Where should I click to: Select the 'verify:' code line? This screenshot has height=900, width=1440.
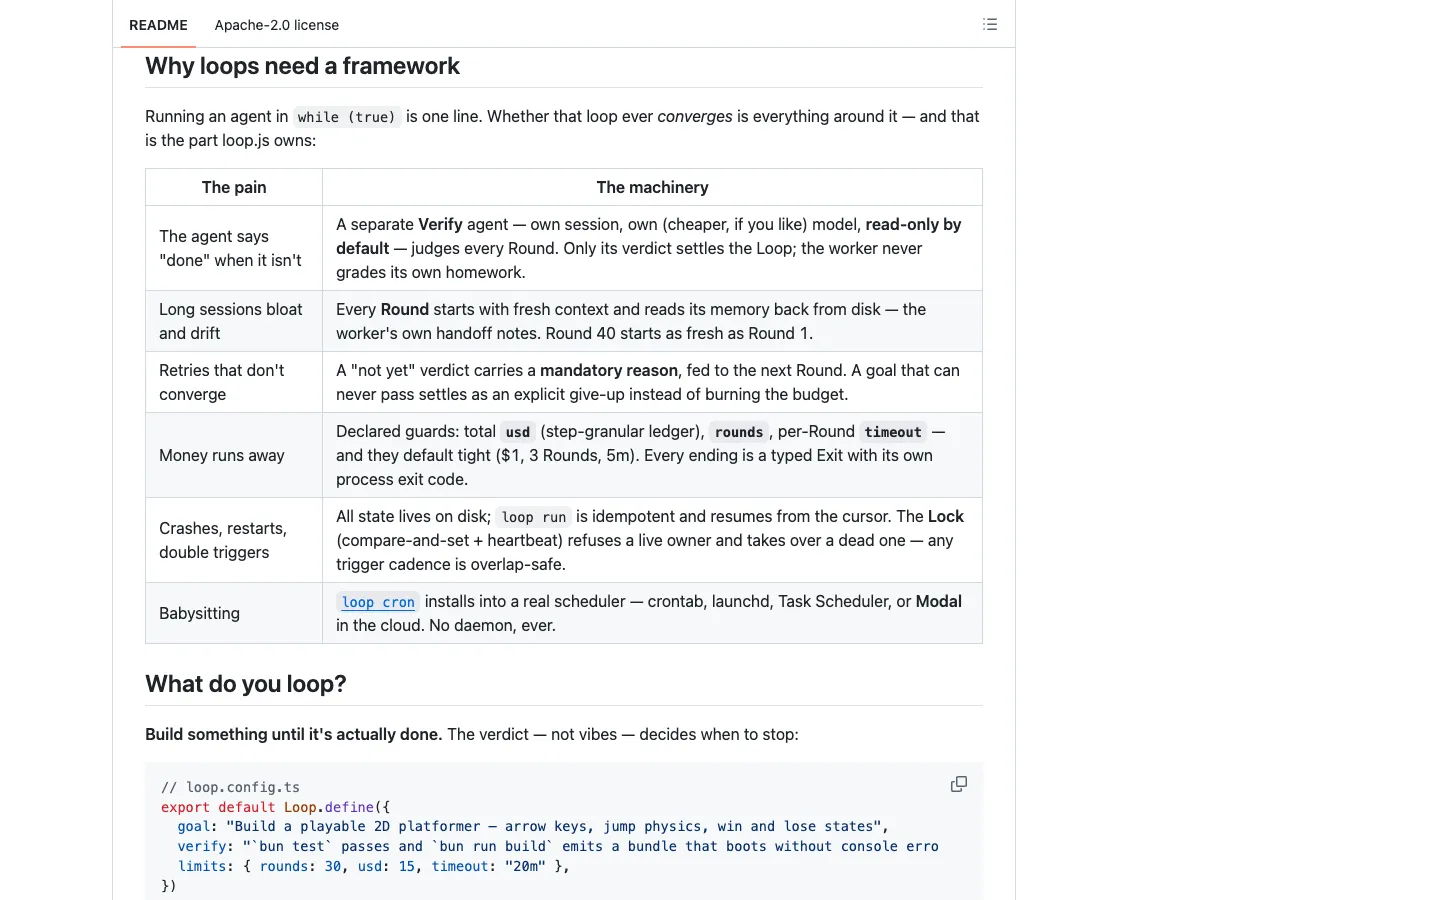[x=558, y=846]
